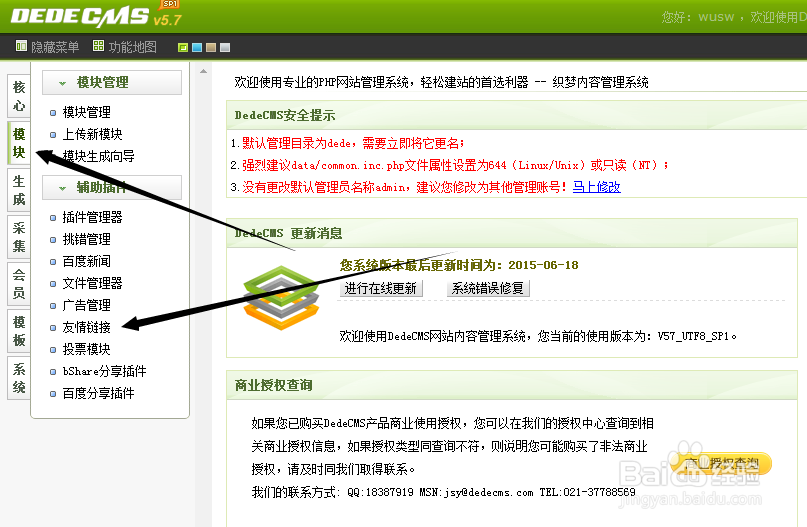
Task: Click the 进行在线更新 button
Action: pos(381,288)
